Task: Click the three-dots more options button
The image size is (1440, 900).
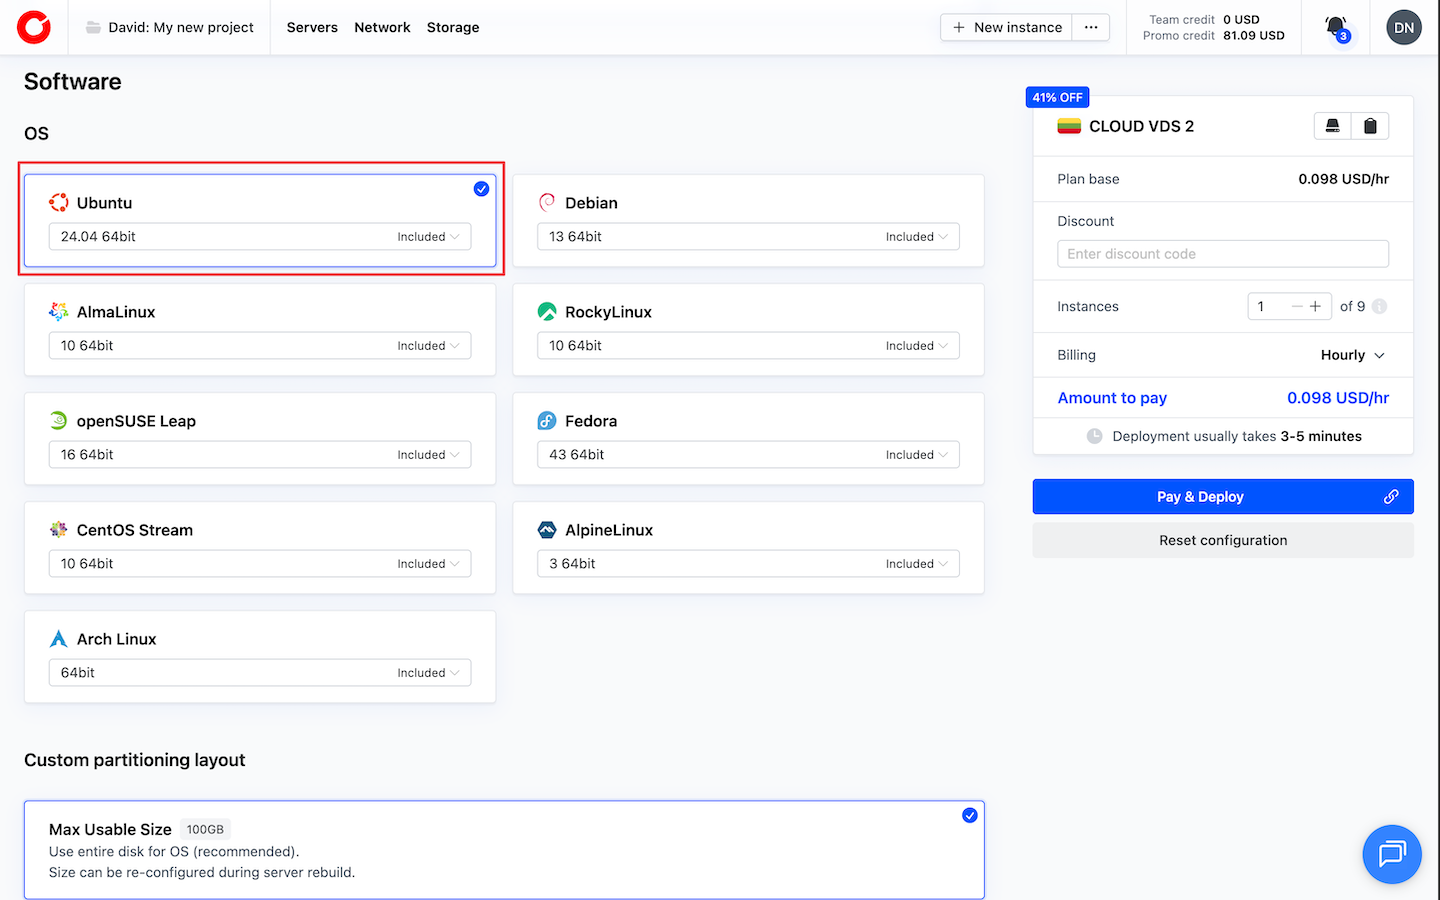Action: click(x=1091, y=27)
